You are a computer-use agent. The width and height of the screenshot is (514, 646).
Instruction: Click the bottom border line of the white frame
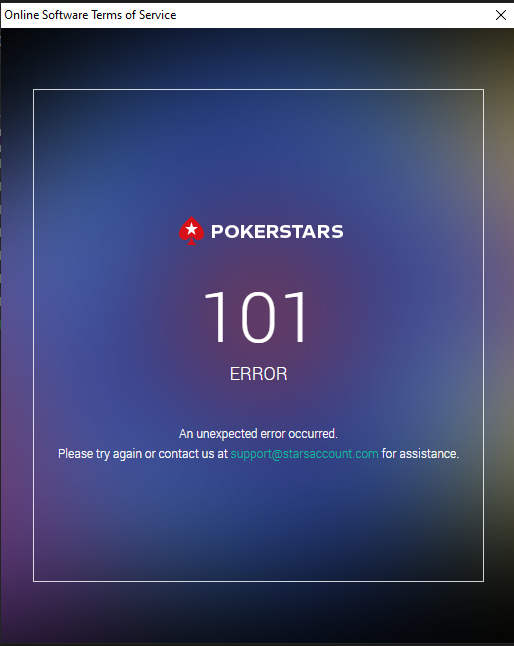(258, 581)
